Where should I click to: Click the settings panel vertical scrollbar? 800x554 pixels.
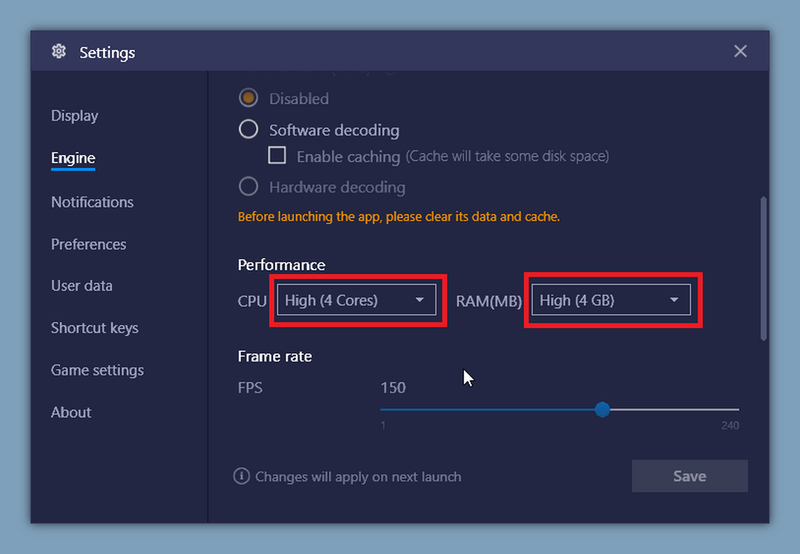(x=764, y=268)
